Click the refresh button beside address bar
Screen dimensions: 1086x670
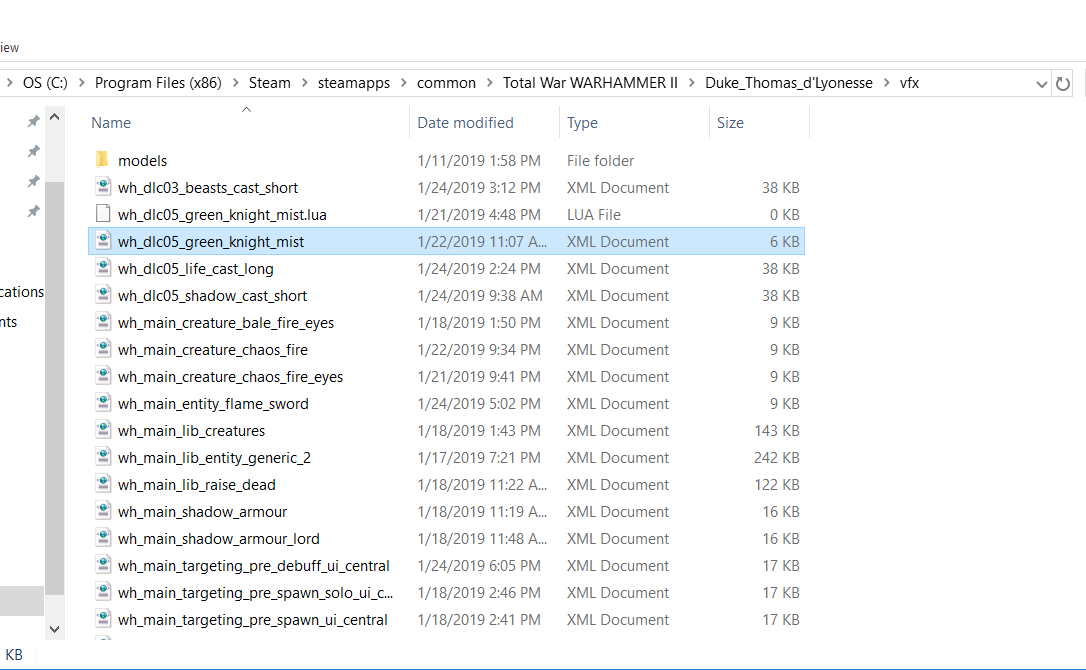pyautogui.click(x=1062, y=84)
